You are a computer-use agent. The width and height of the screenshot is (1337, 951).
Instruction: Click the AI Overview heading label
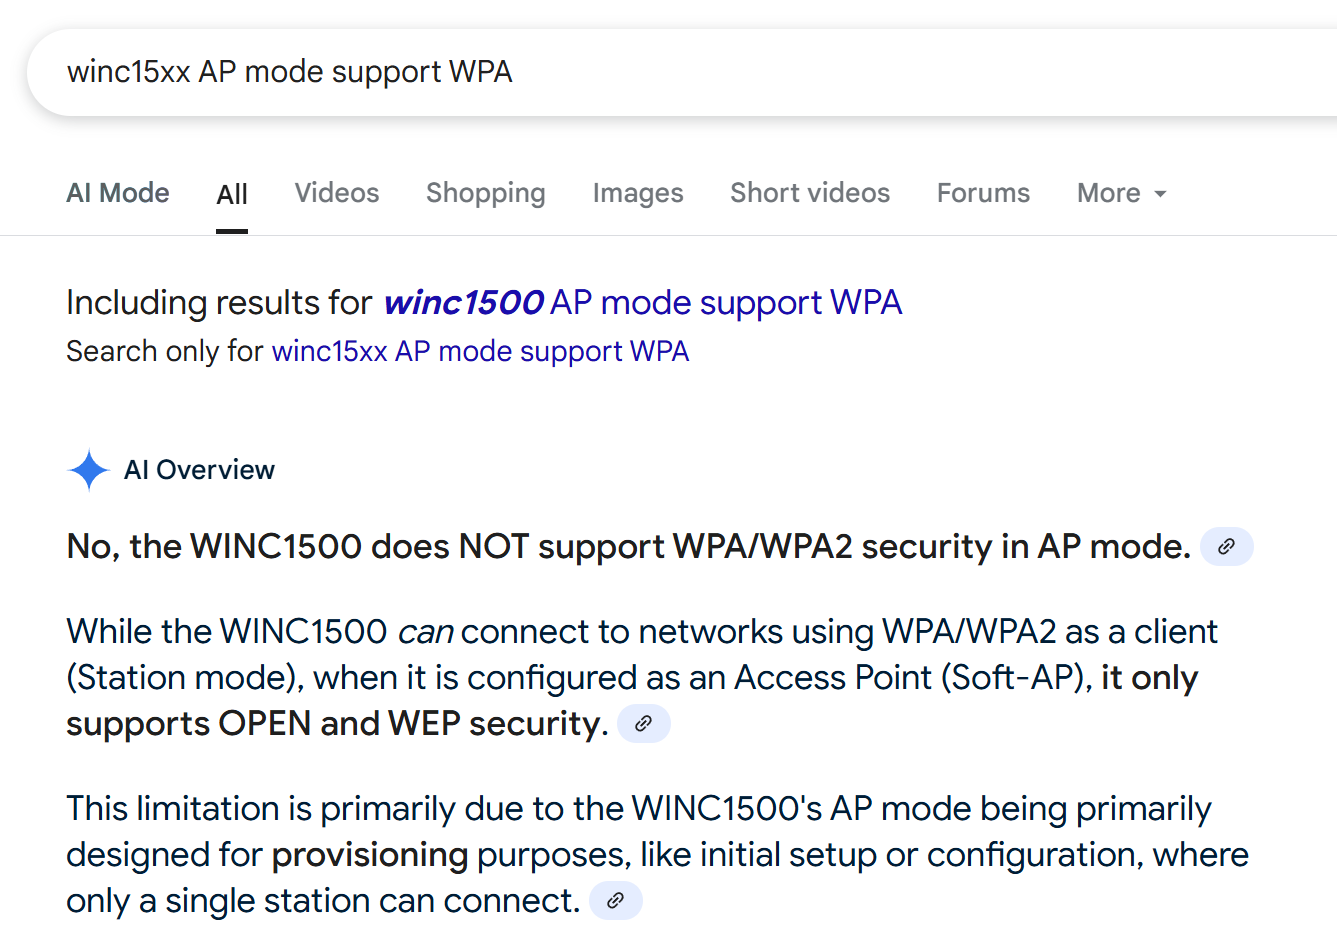199,470
